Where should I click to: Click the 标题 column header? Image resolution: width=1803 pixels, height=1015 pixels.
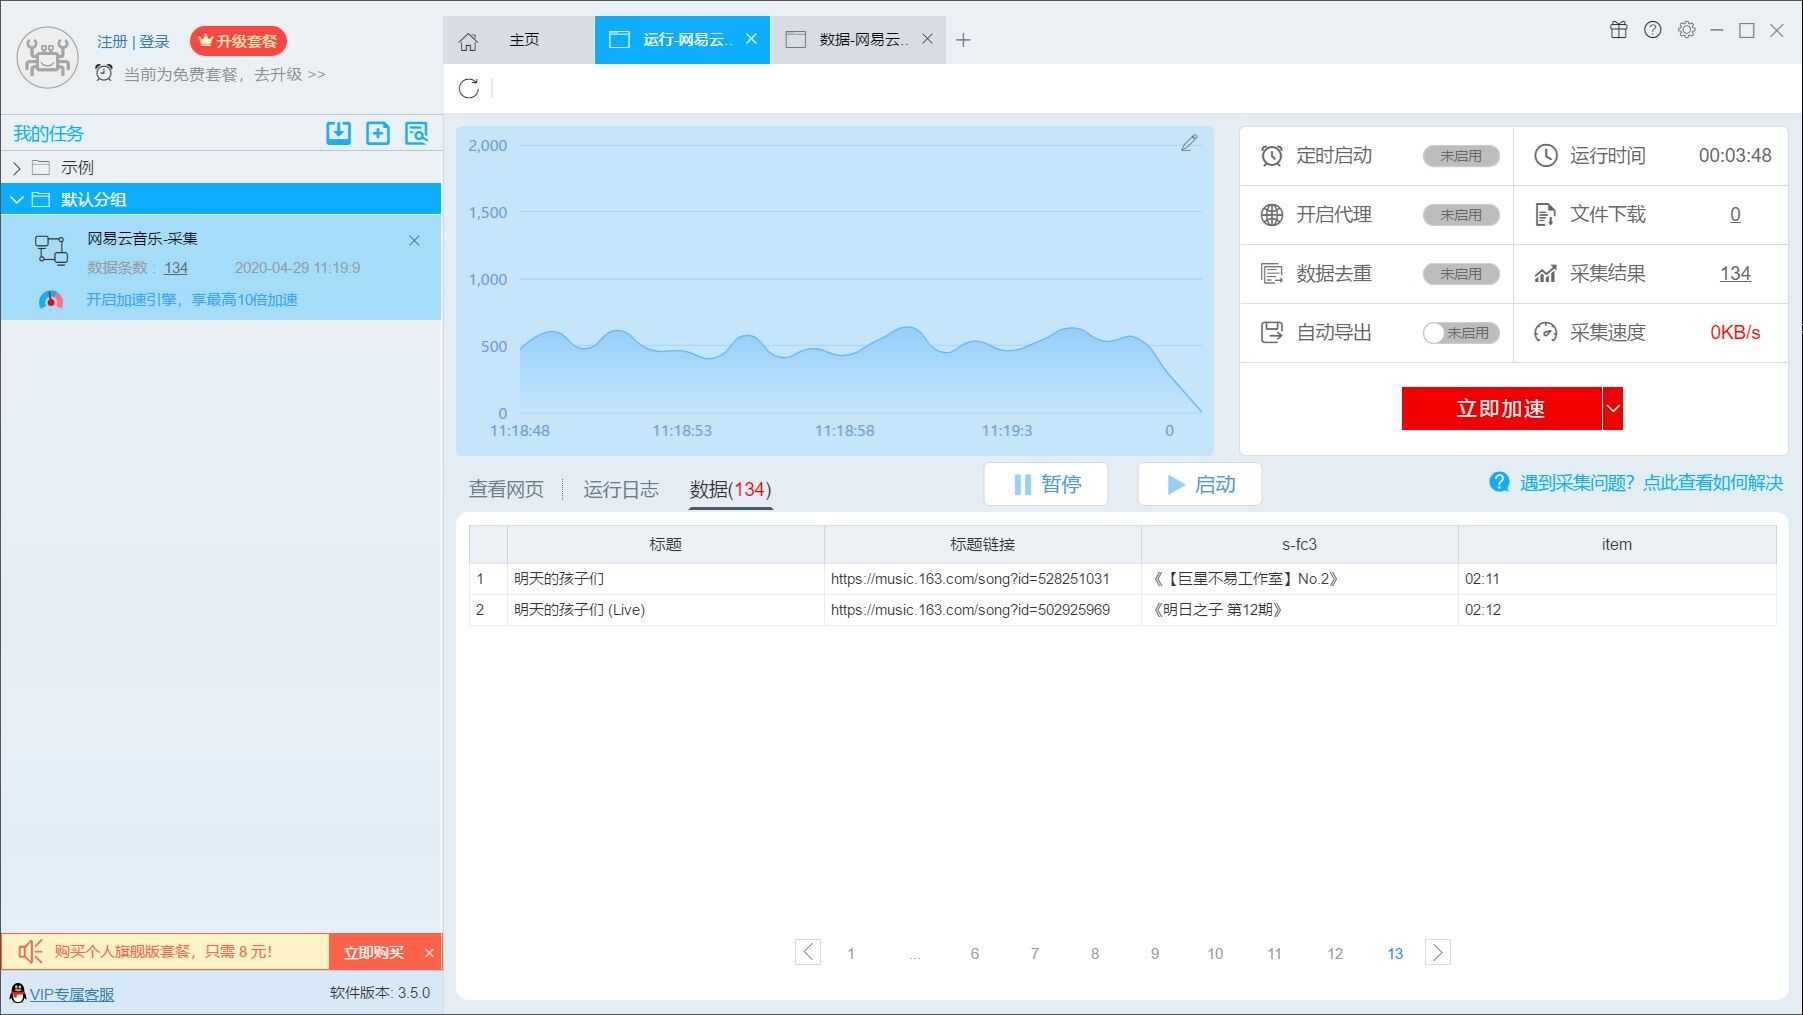665,544
